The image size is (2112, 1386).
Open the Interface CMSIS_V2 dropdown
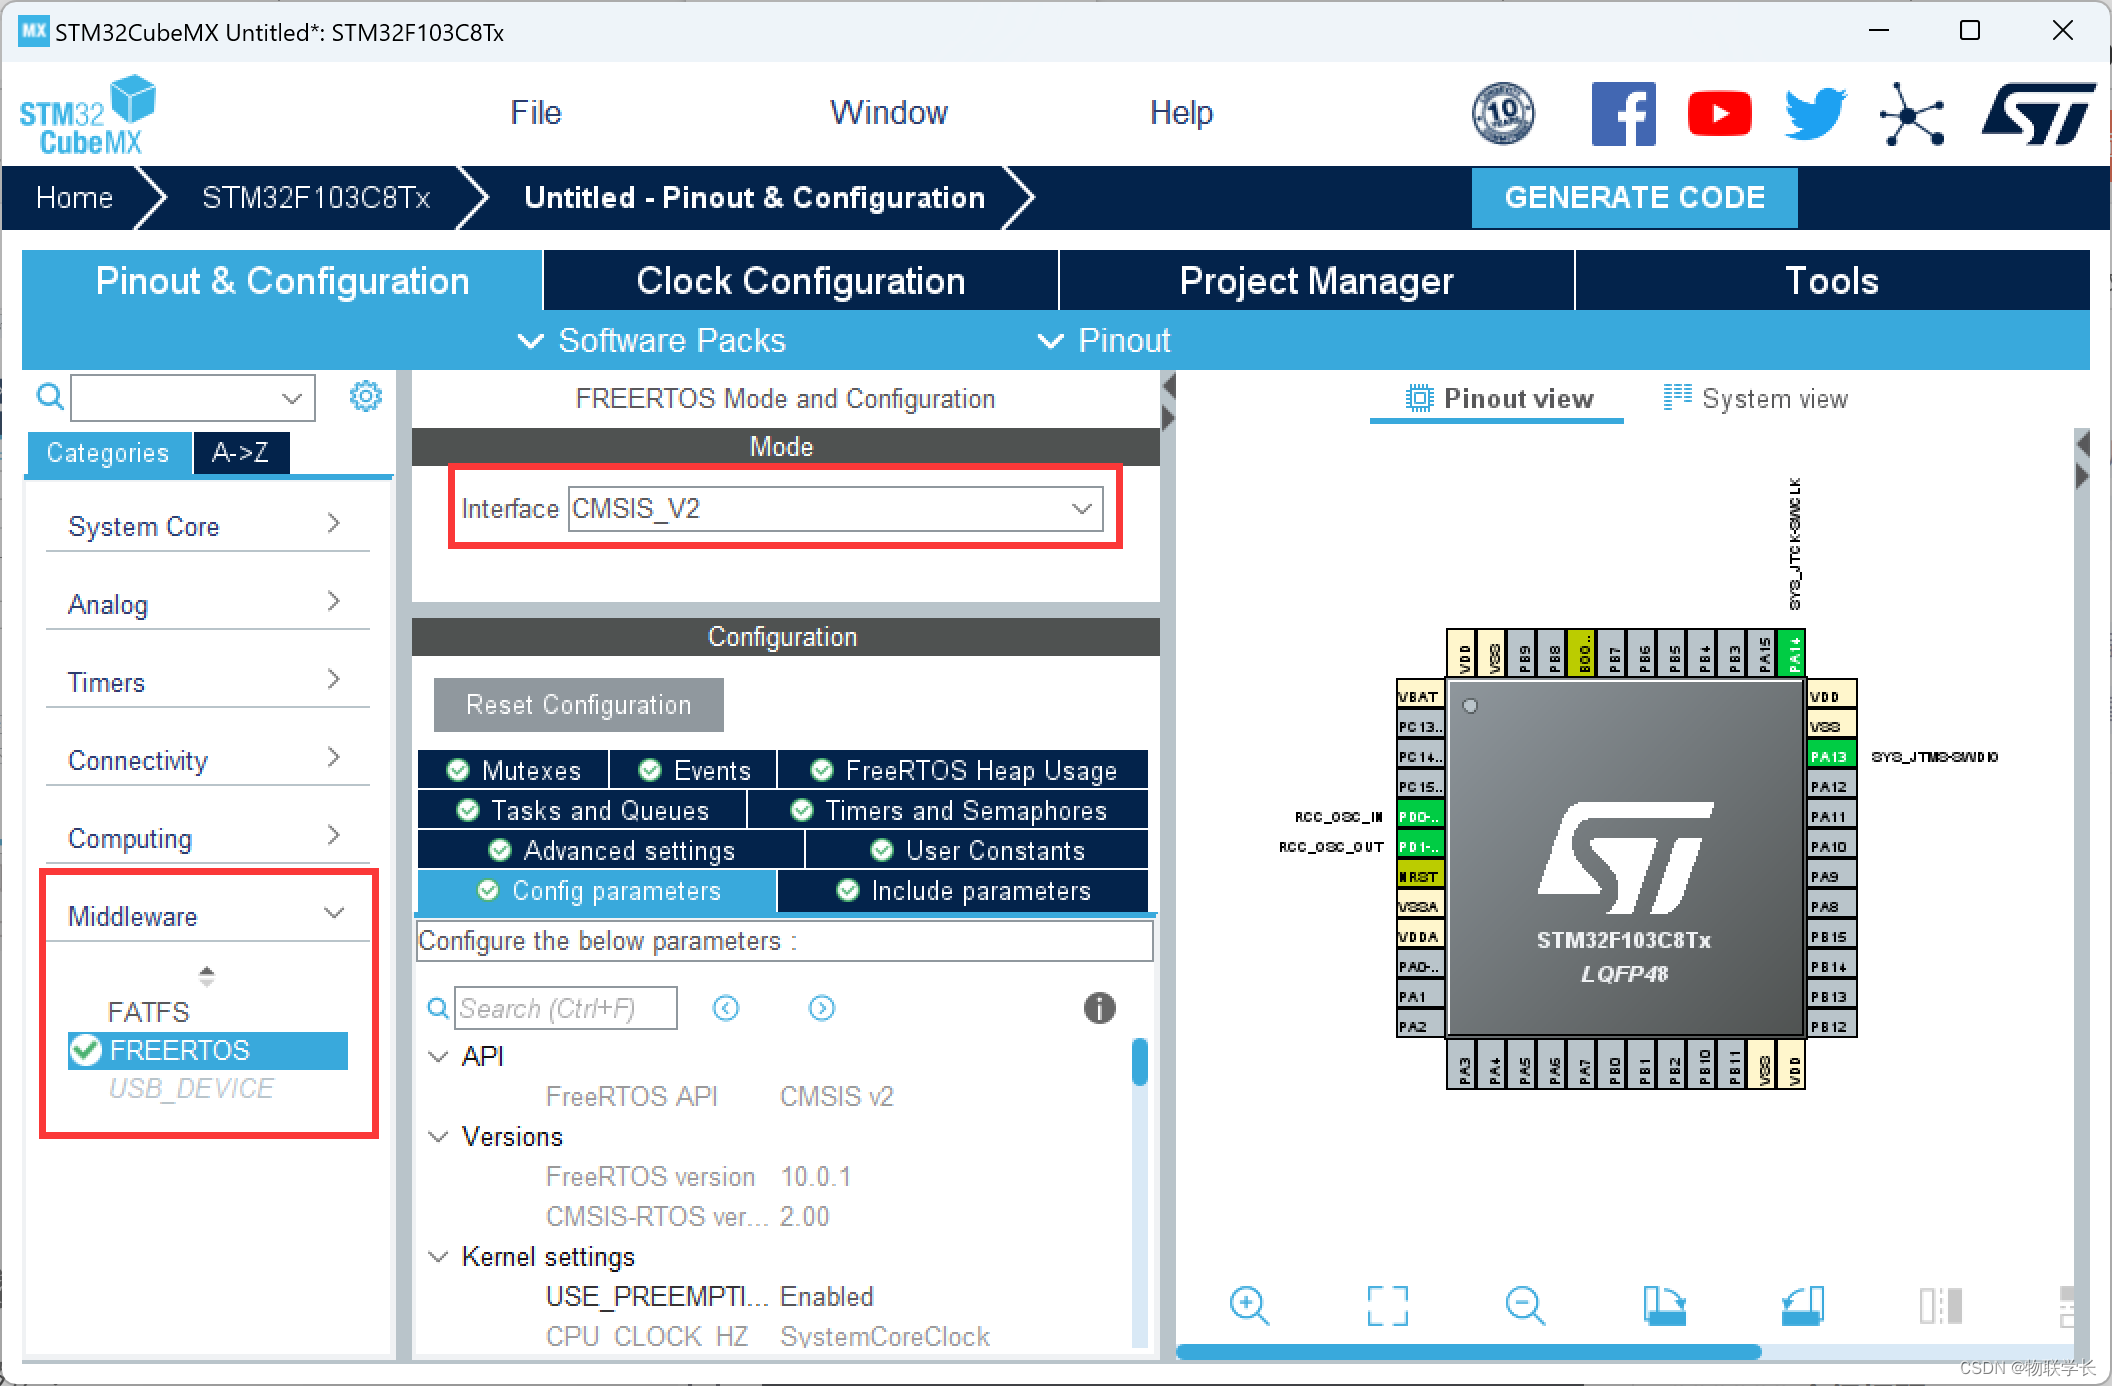point(835,508)
